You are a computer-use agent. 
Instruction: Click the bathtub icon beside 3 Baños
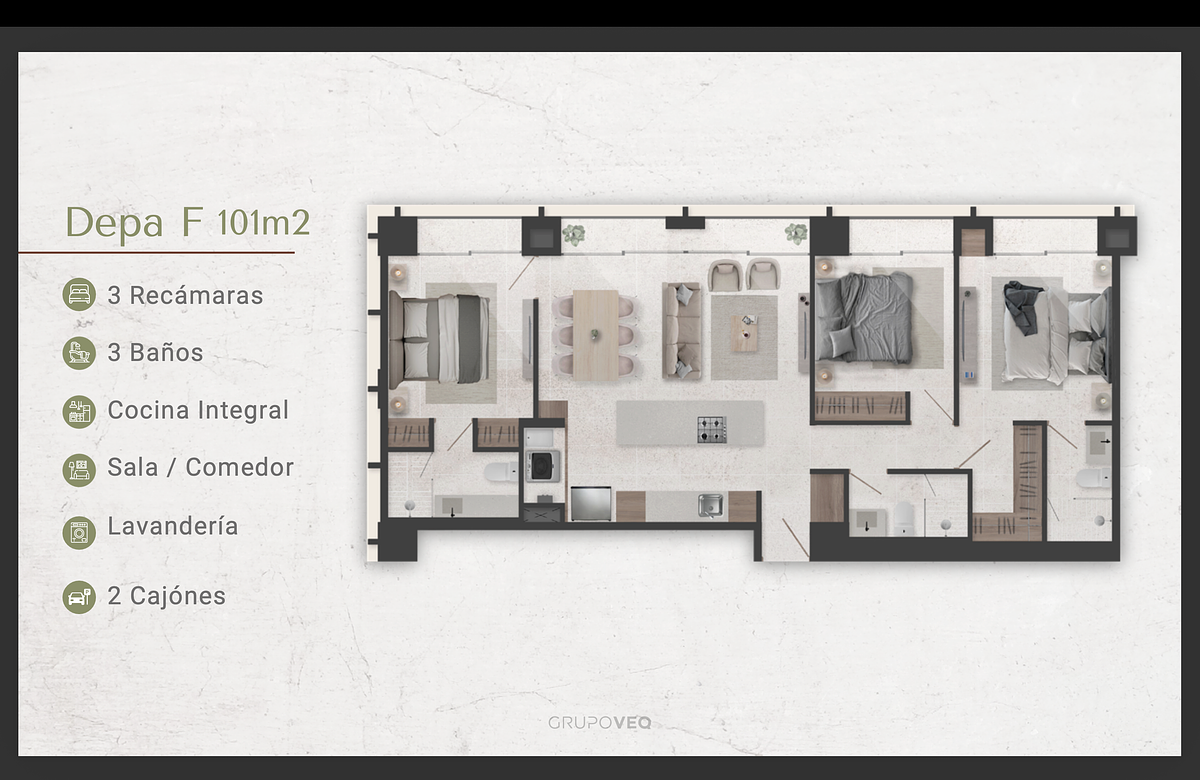78,353
